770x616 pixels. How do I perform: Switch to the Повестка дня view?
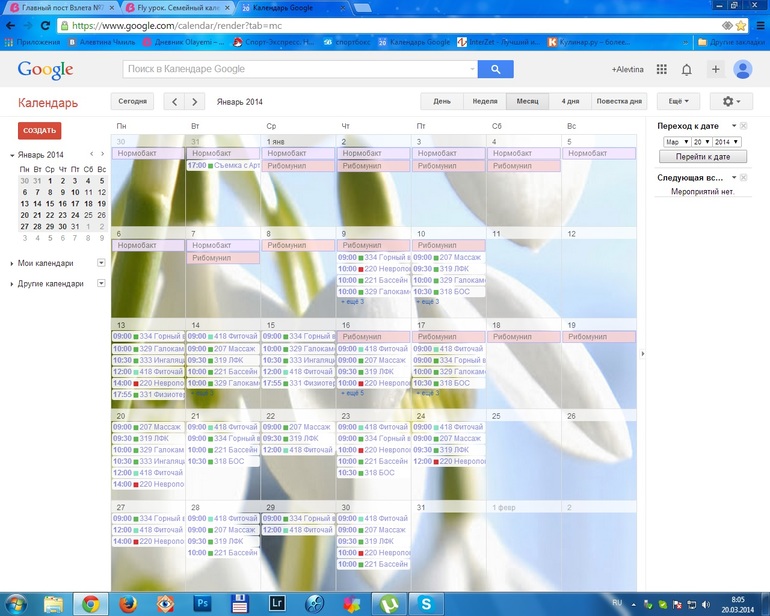[619, 101]
